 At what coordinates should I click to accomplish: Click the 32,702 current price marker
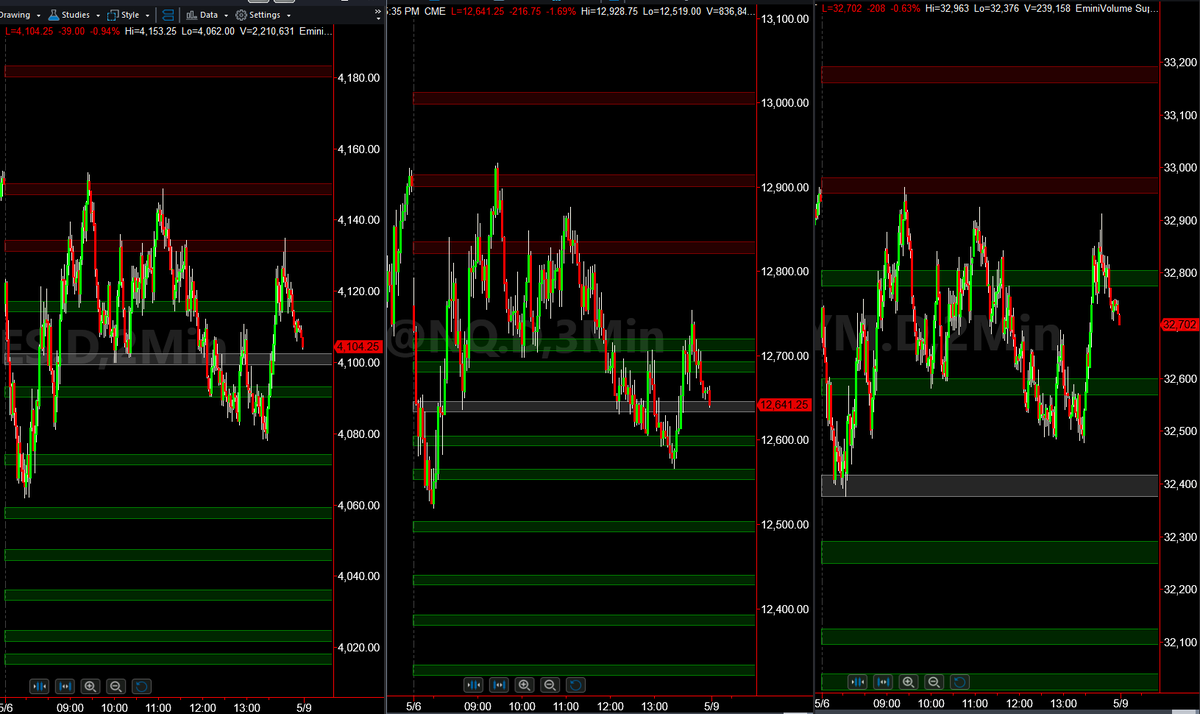(1180, 324)
